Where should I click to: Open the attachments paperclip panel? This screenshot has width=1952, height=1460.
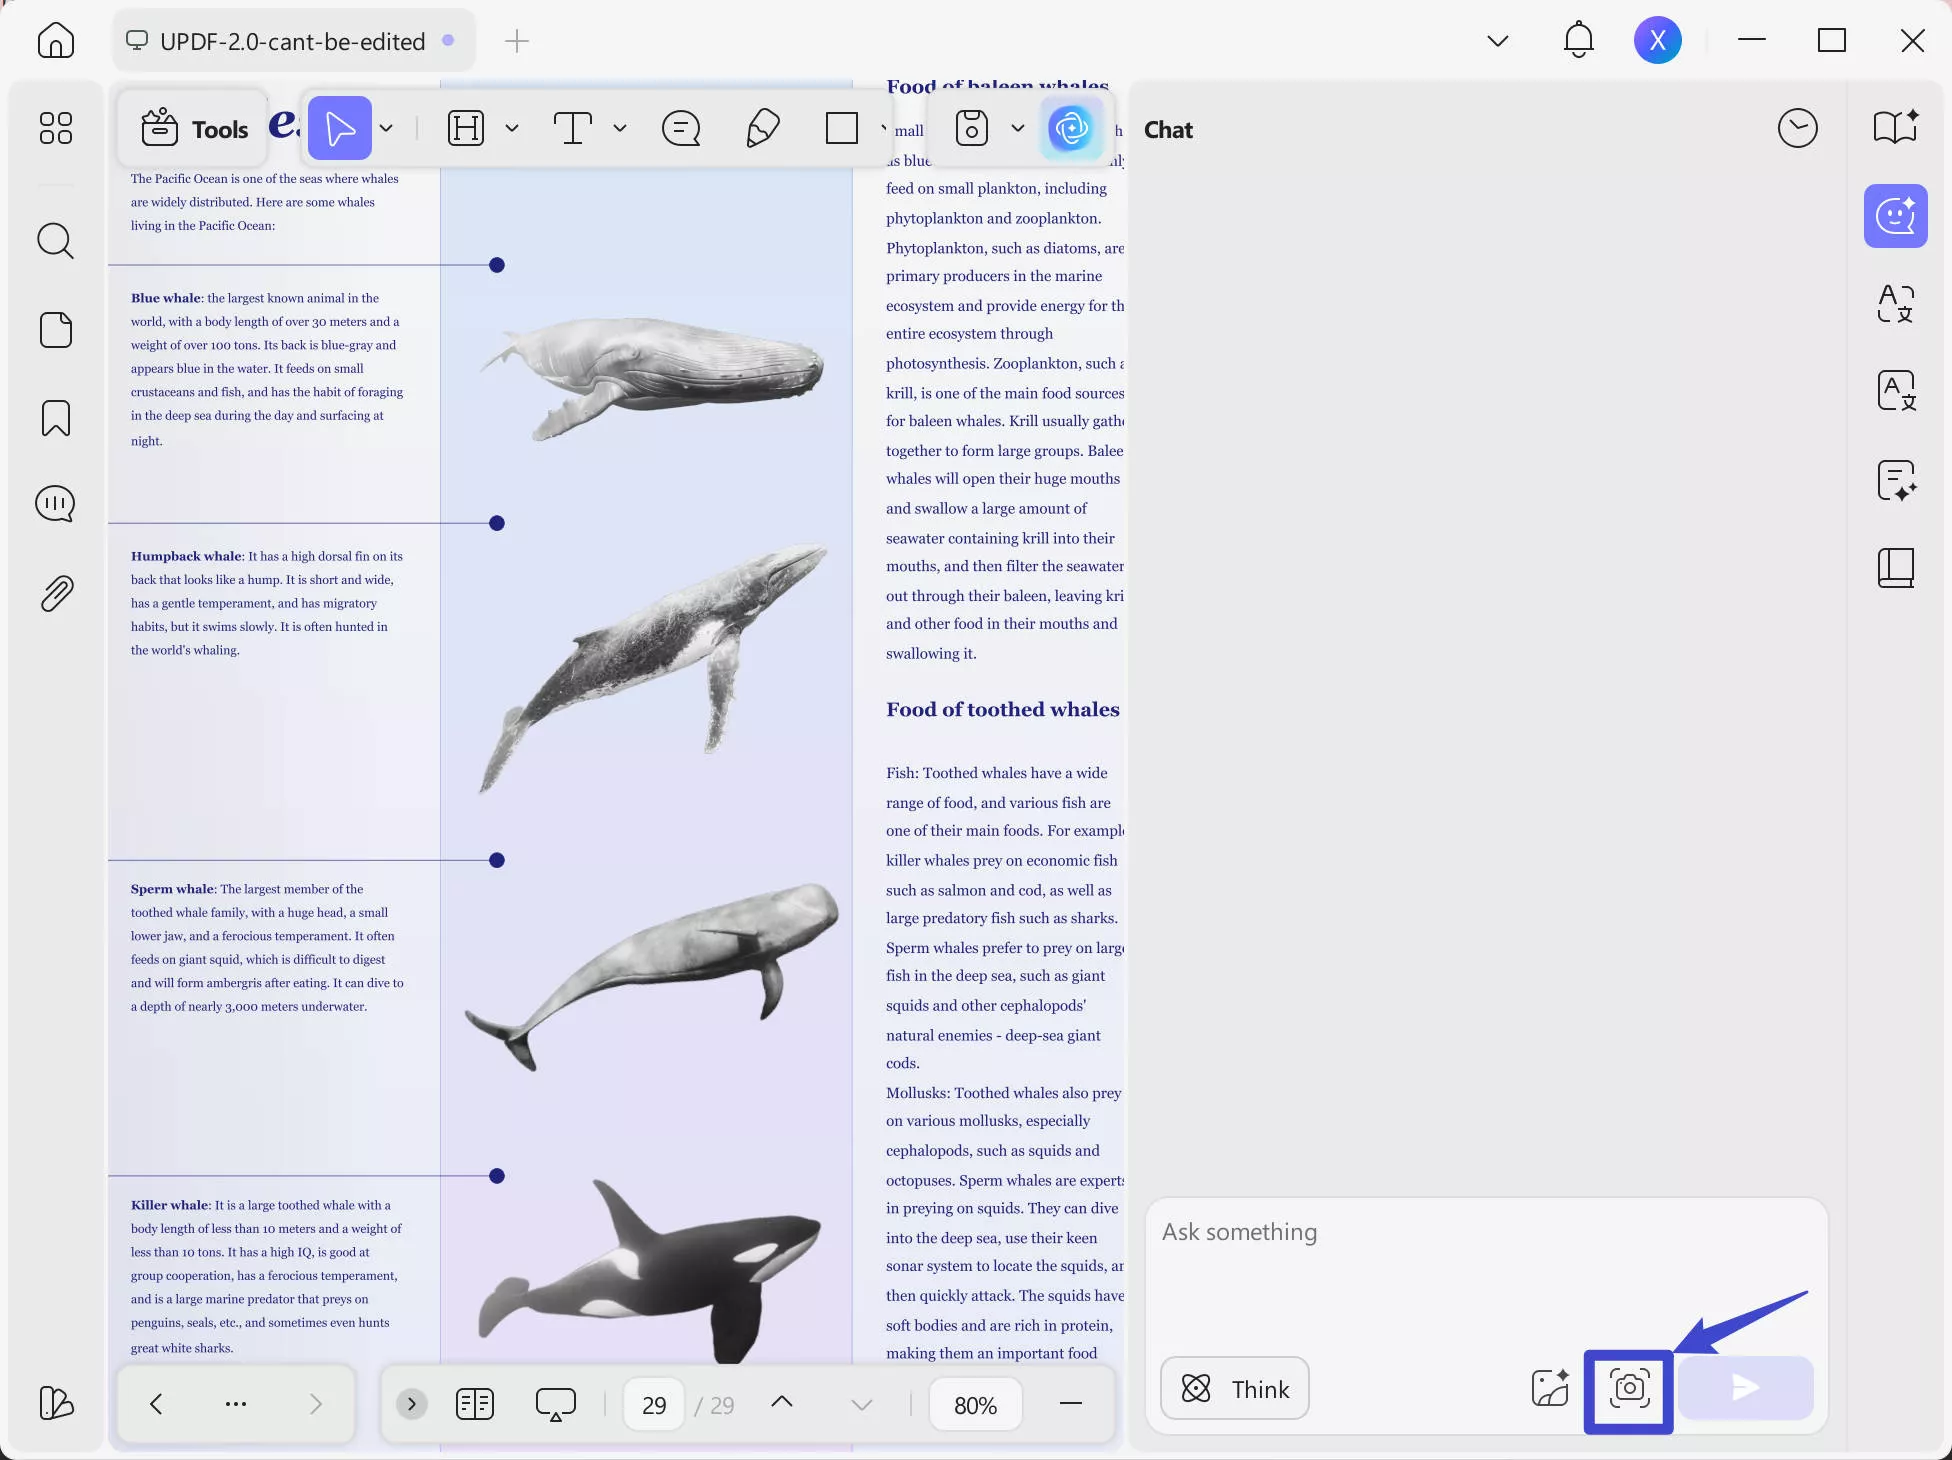click(56, 593)
